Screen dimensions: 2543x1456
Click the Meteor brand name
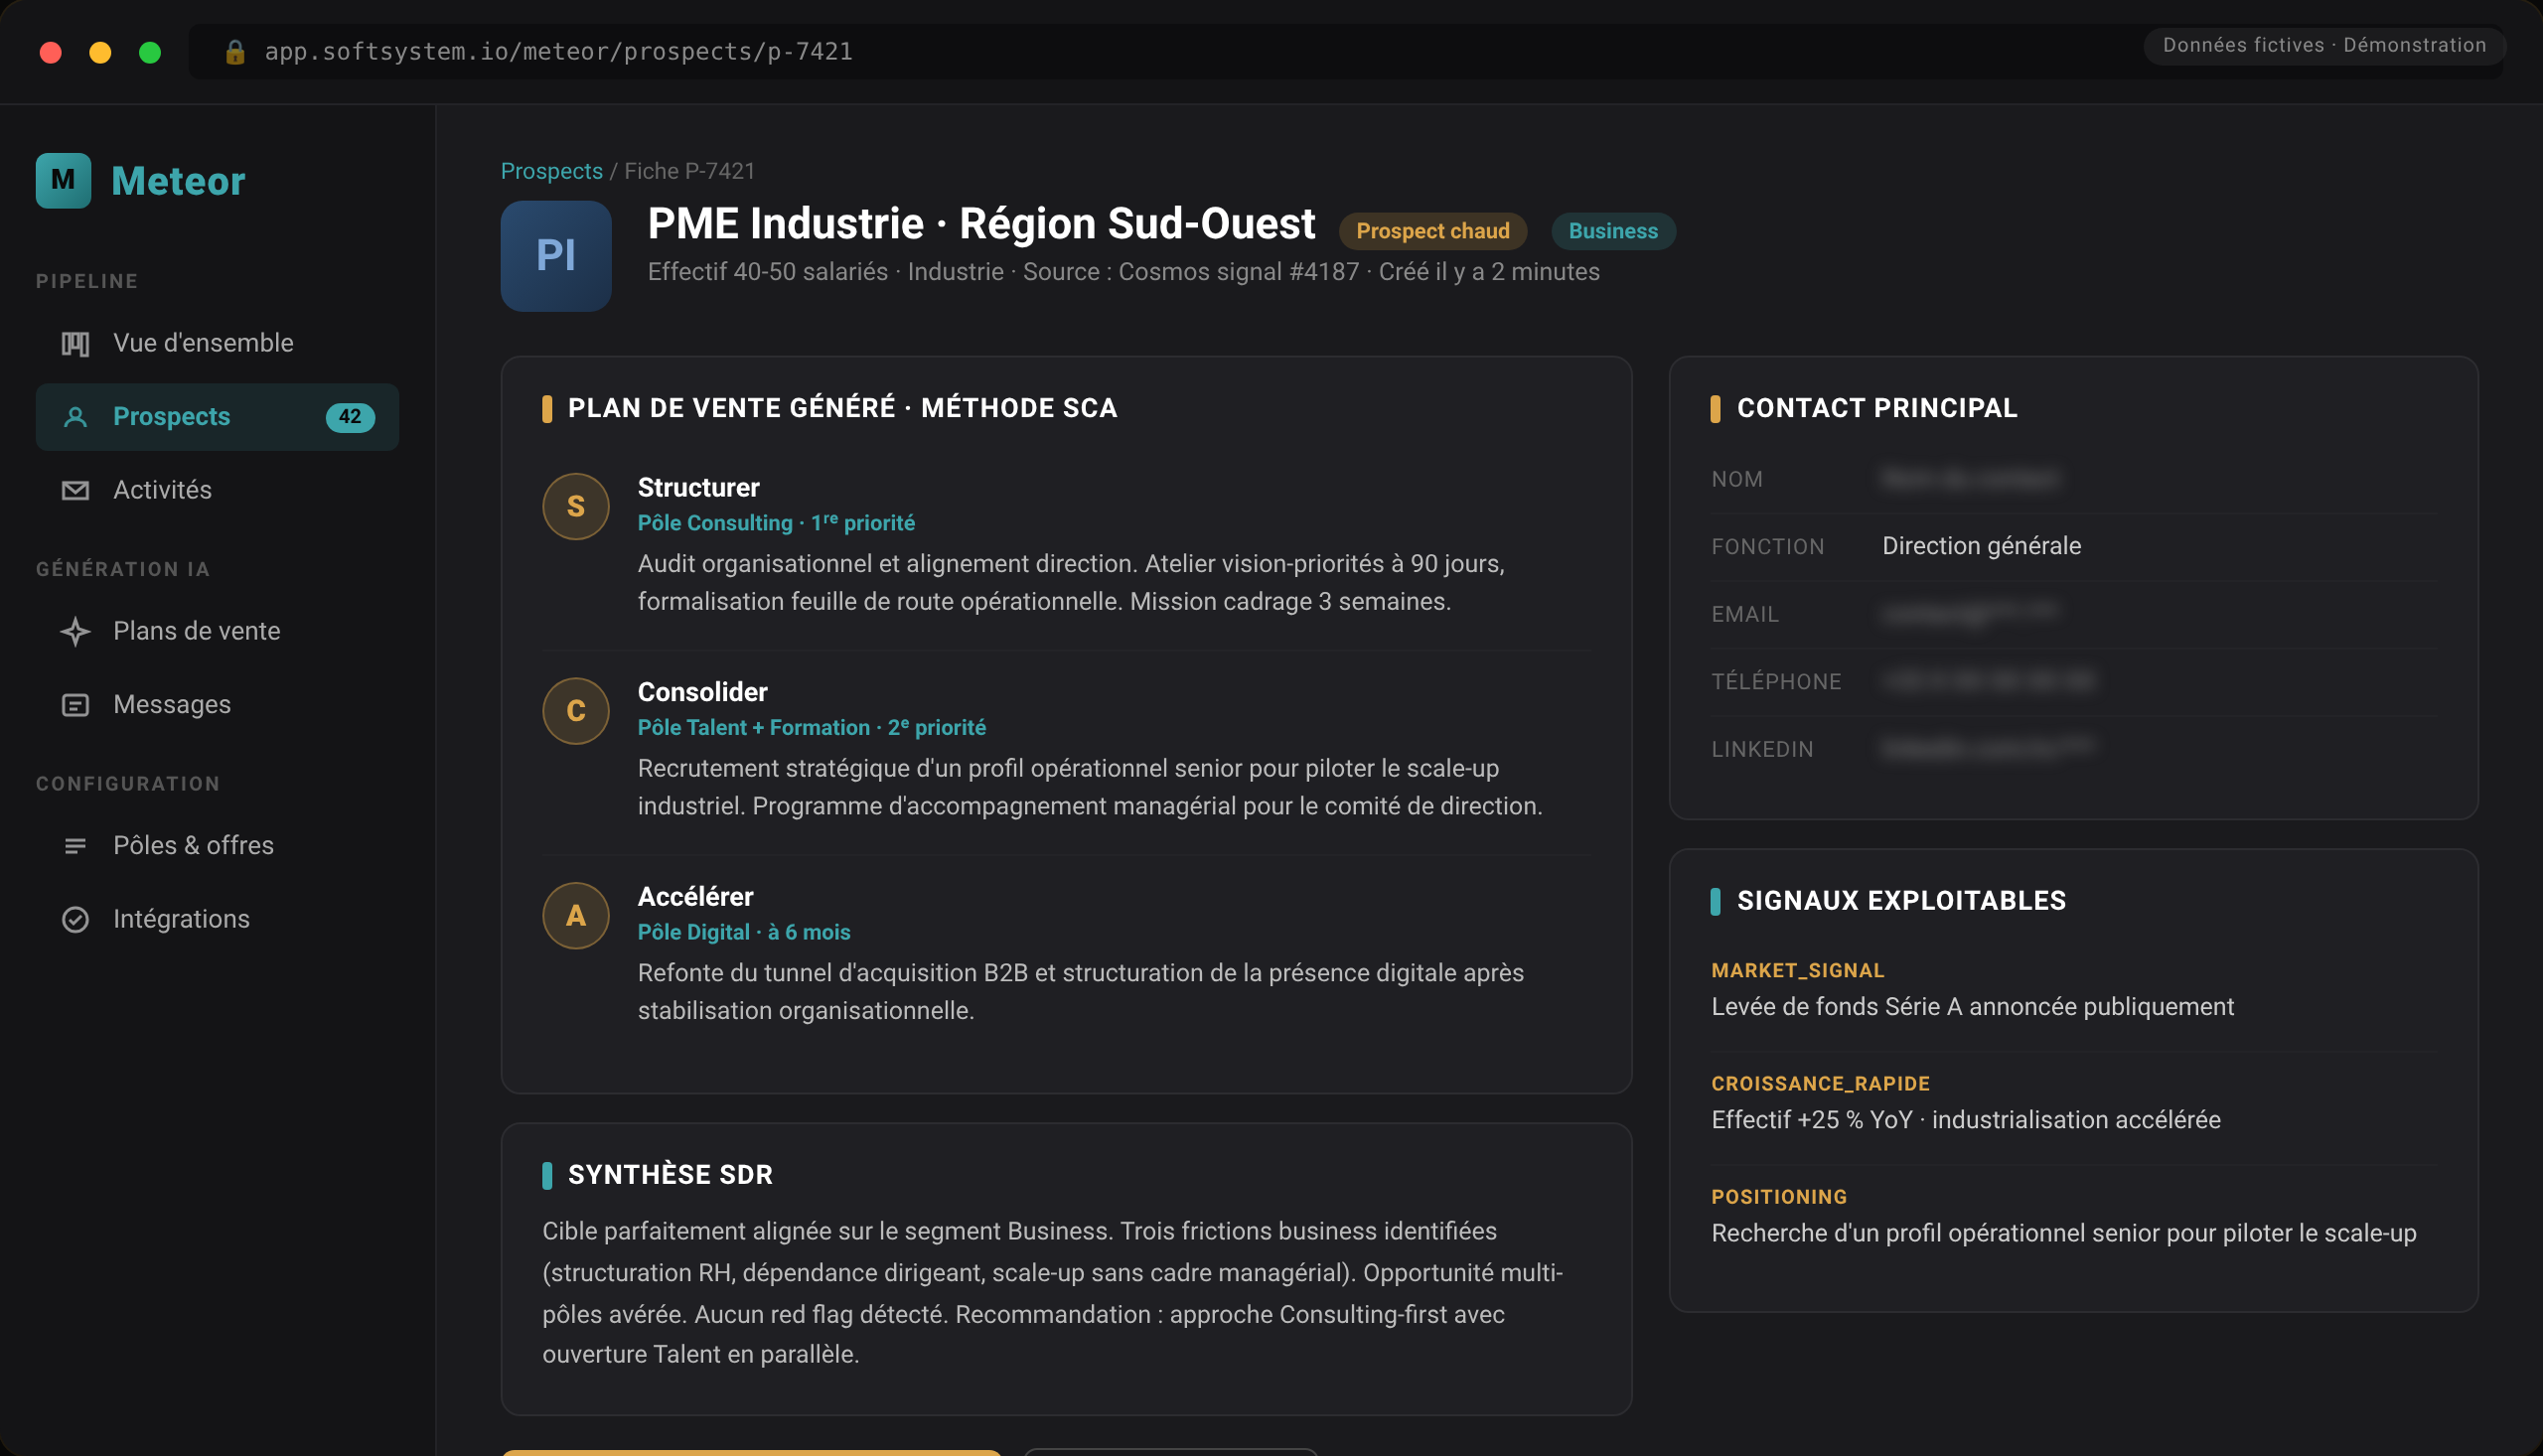tap(178, 181)
